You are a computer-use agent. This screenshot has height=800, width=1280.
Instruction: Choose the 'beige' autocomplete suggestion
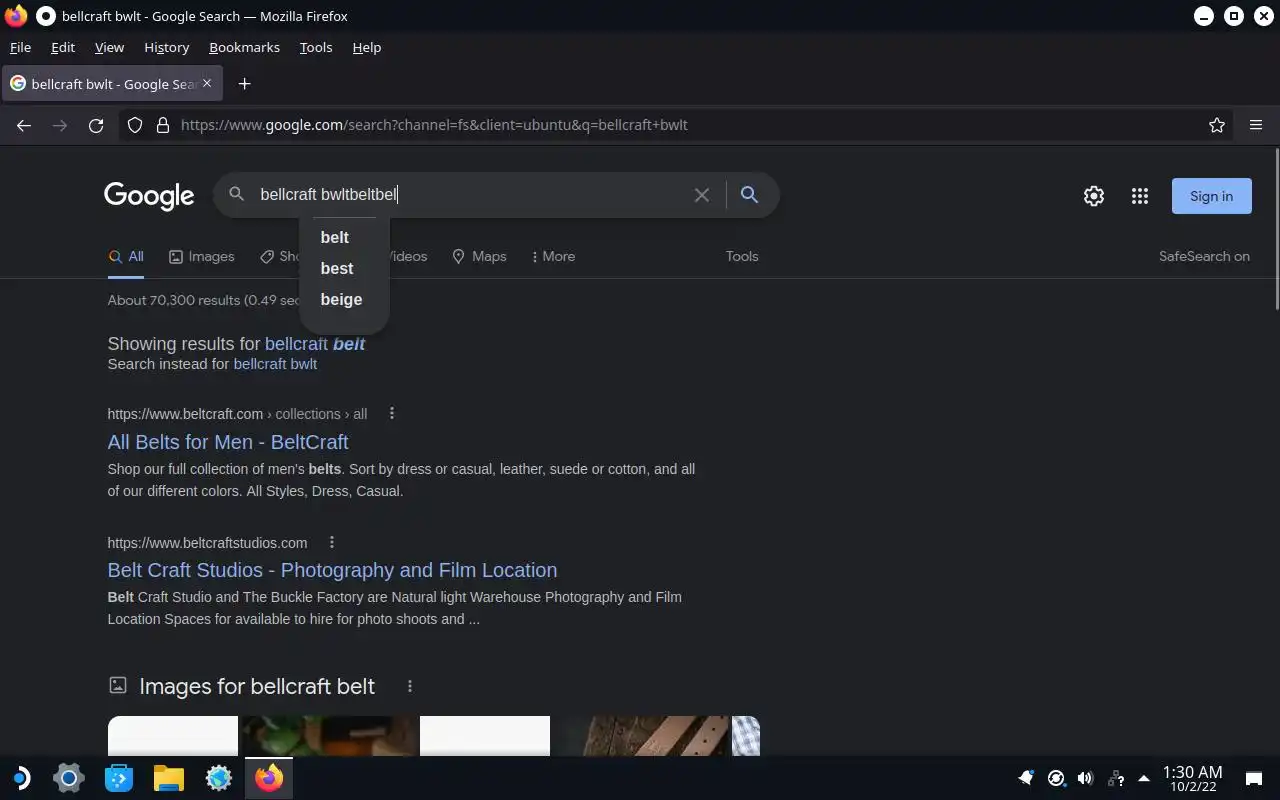point(341,300)
